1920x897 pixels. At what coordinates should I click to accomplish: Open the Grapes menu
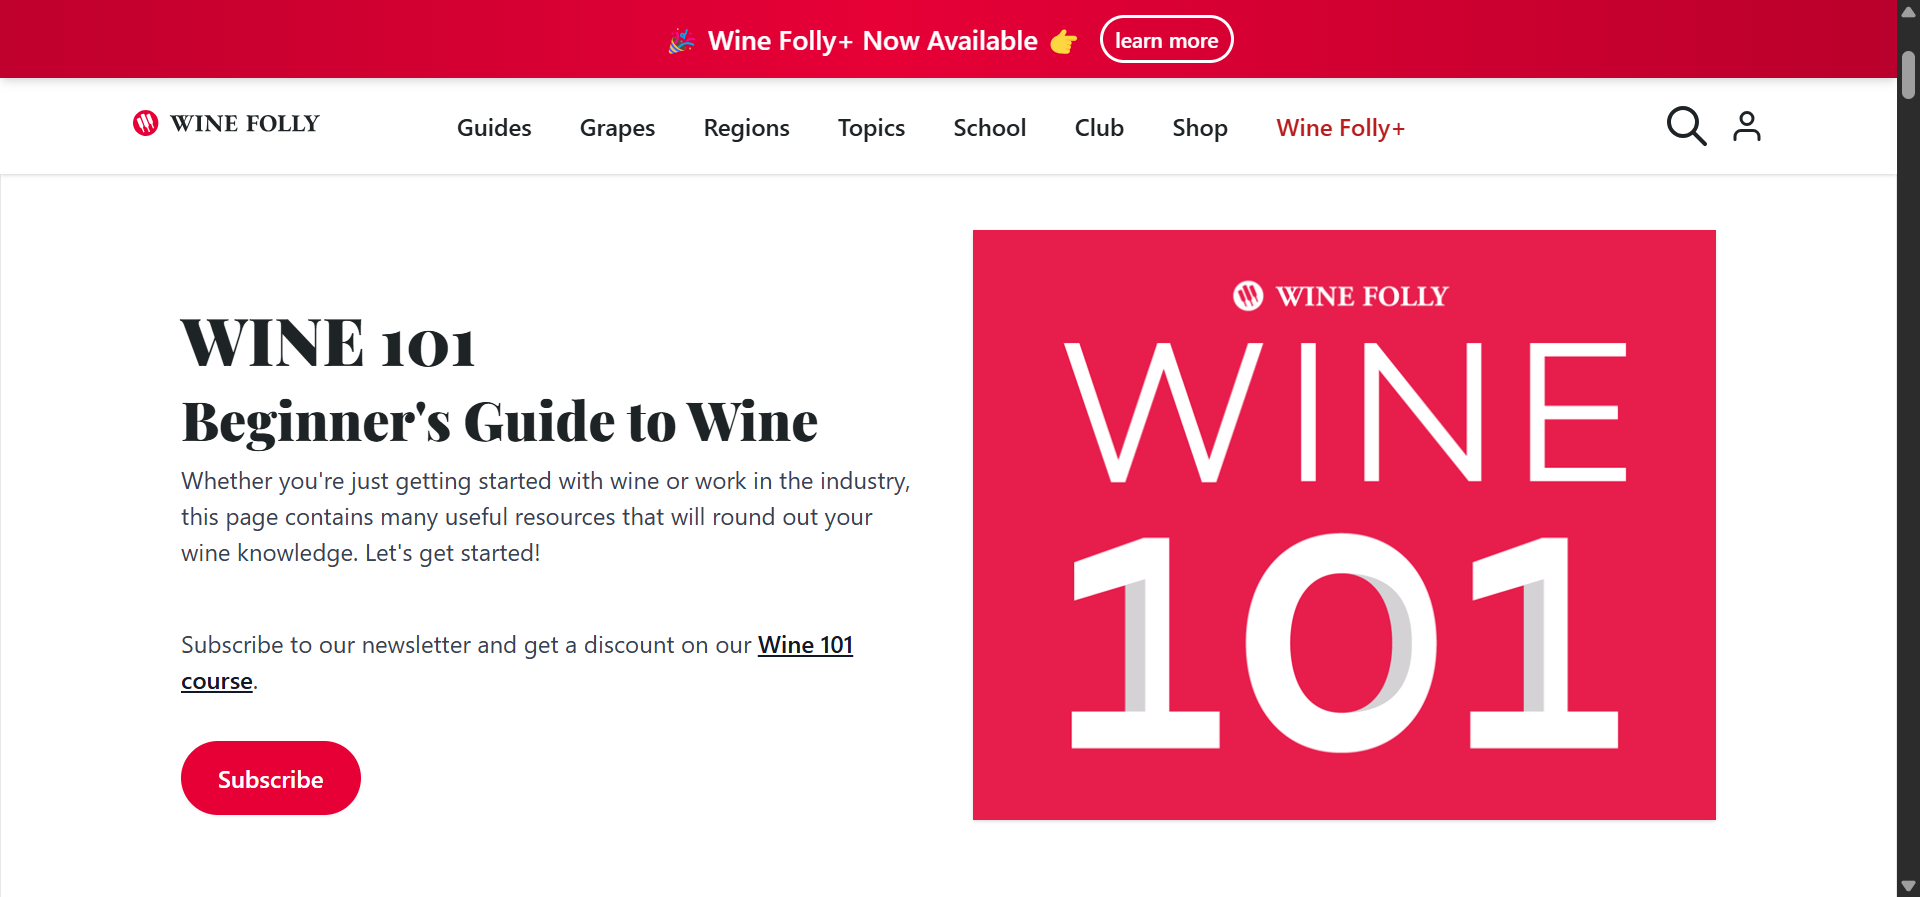pos(617,127)
